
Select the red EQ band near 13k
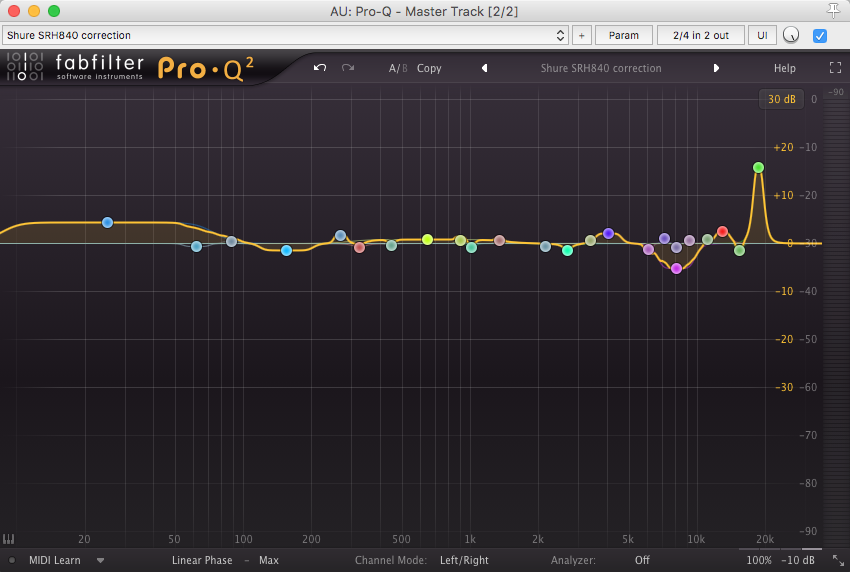pos(722,232)
